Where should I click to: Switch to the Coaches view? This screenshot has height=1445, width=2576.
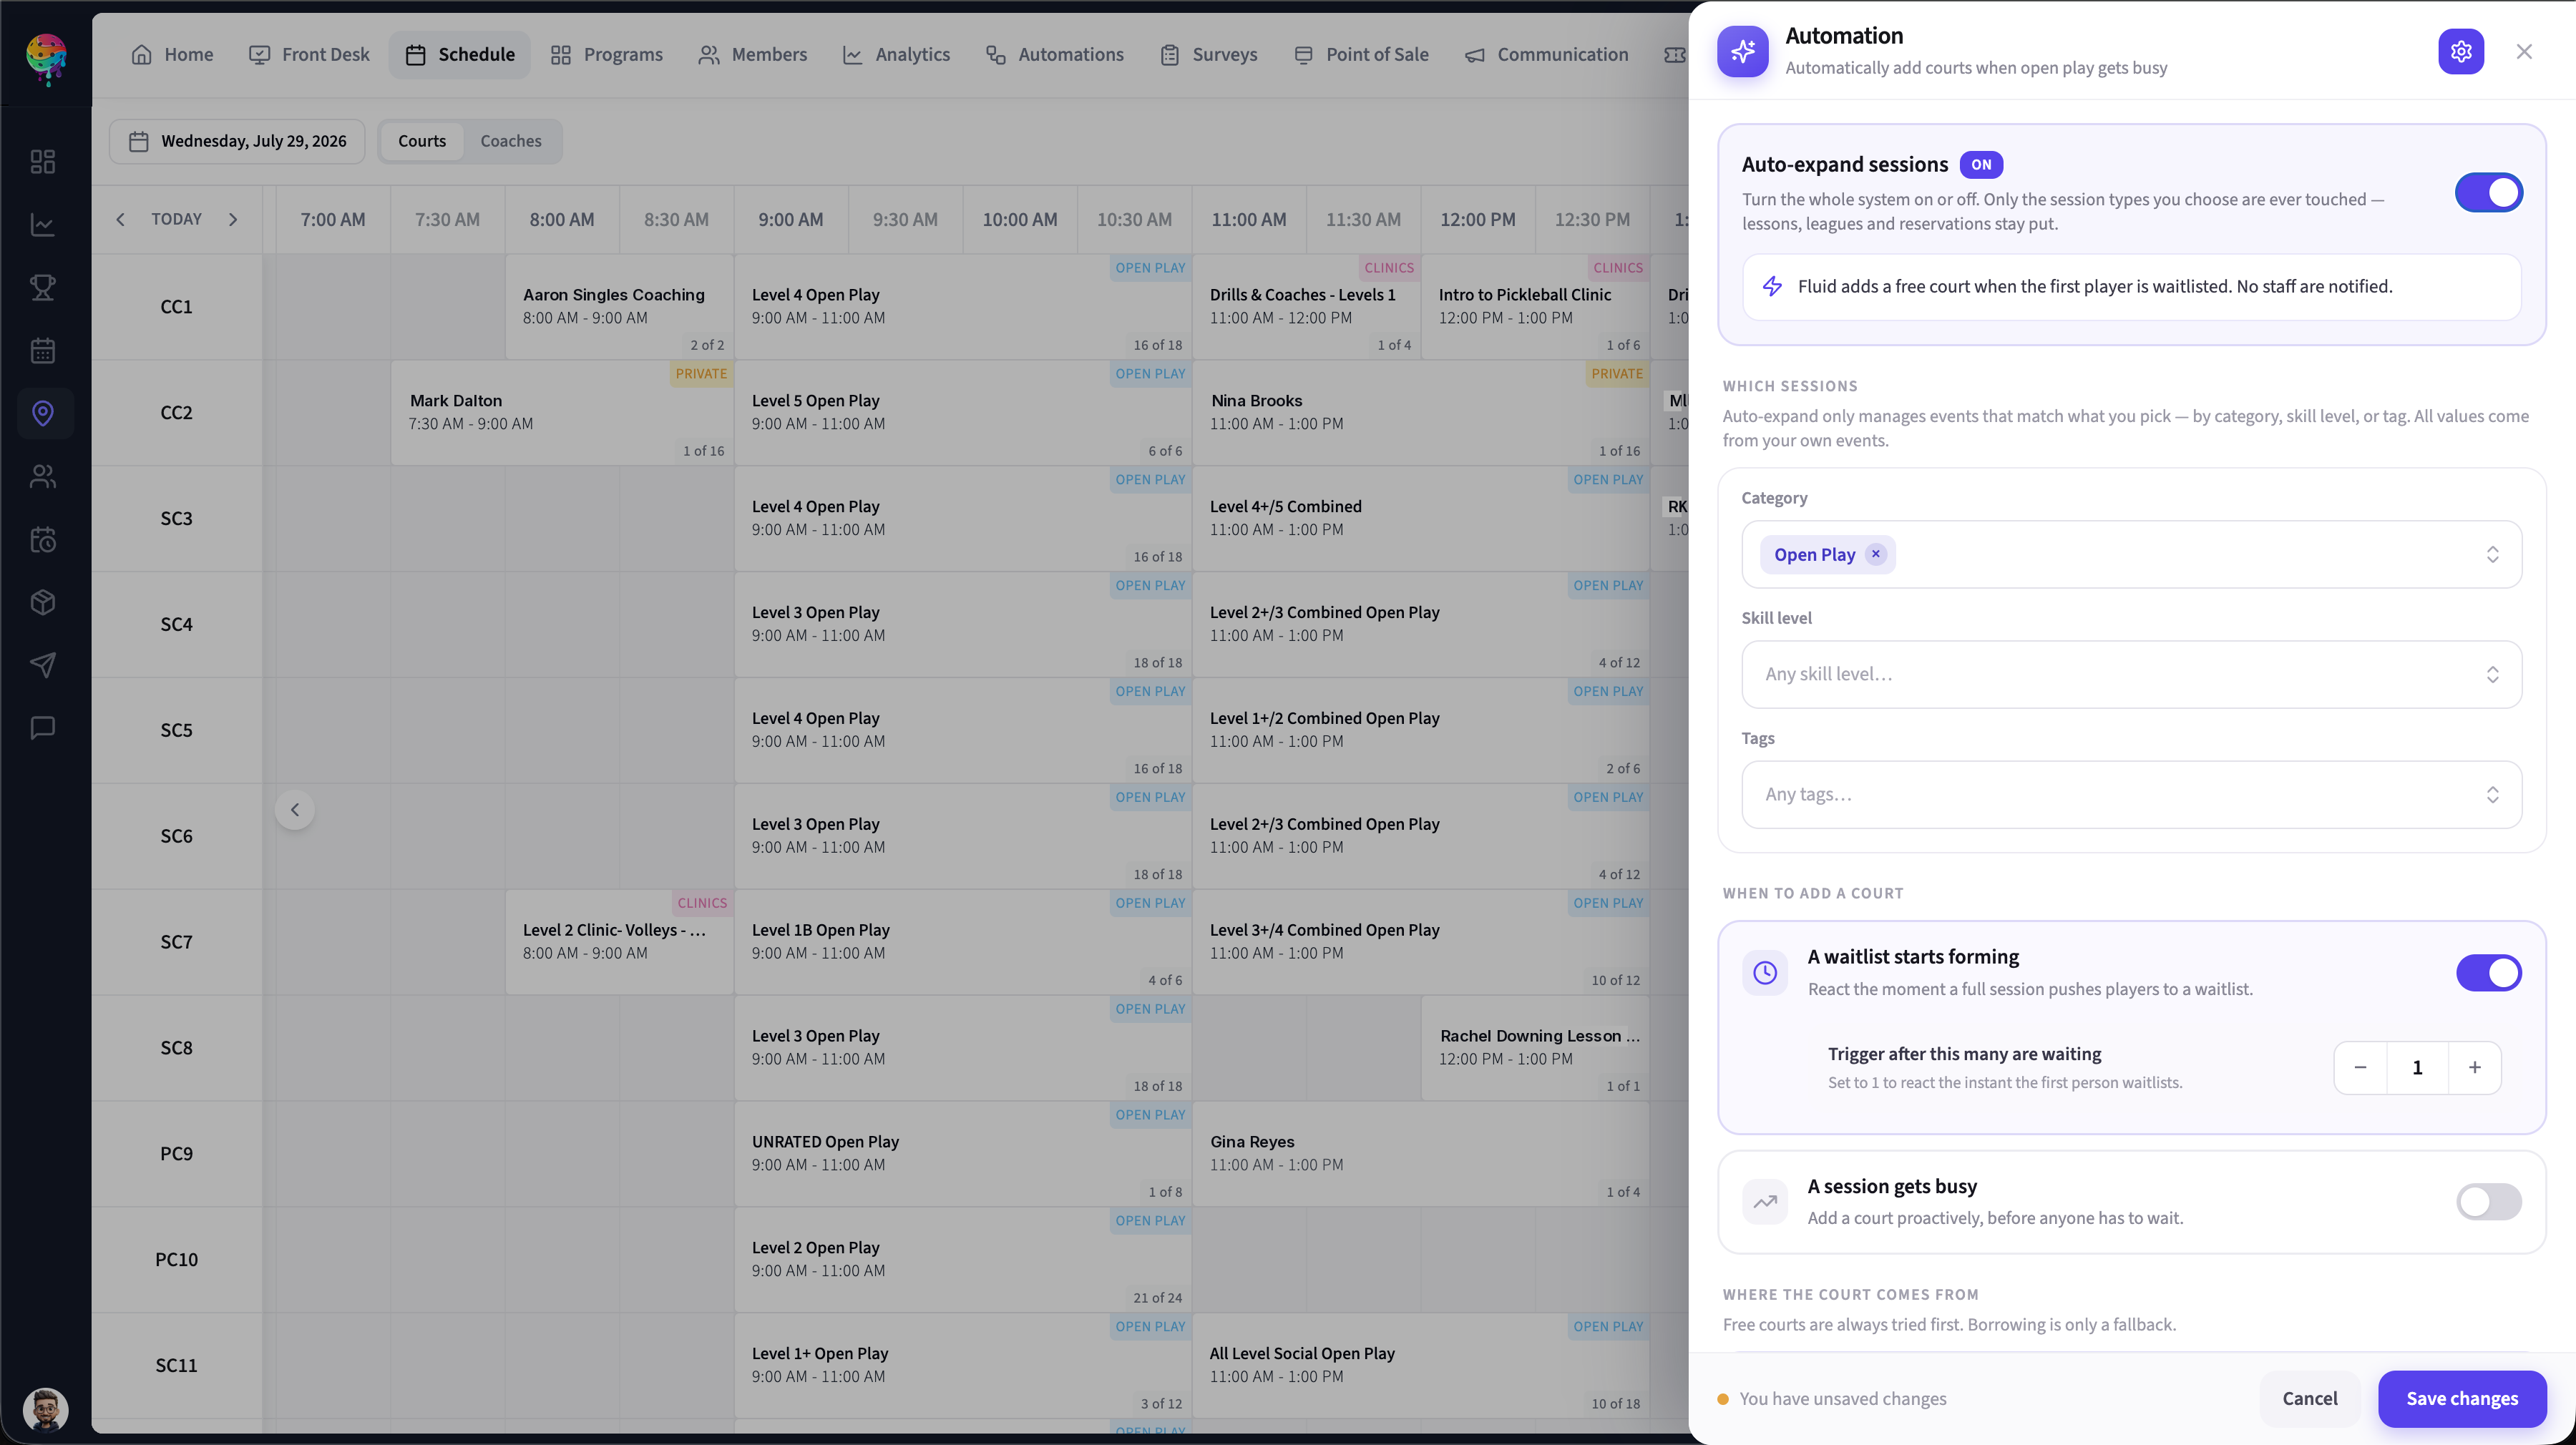[x=511, y=141]
